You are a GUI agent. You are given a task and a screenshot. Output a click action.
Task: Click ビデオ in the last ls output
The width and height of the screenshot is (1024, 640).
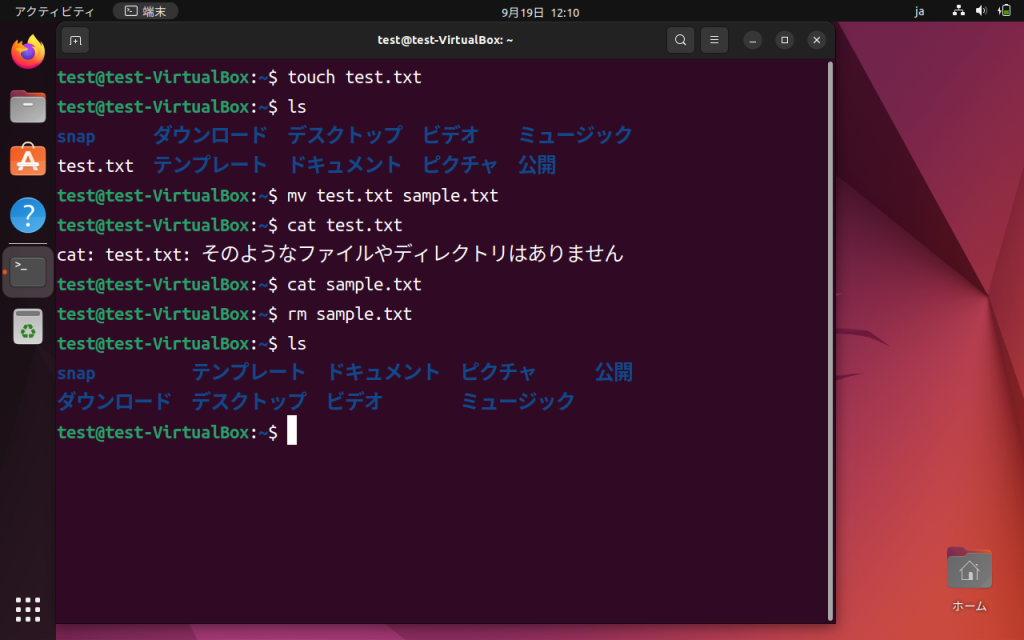pyautogui.click(x=355, y=401)
